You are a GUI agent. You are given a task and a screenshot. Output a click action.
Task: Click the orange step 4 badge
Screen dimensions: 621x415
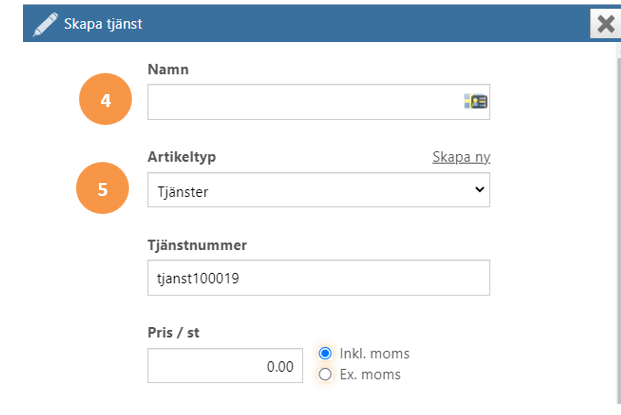(105, 99)
